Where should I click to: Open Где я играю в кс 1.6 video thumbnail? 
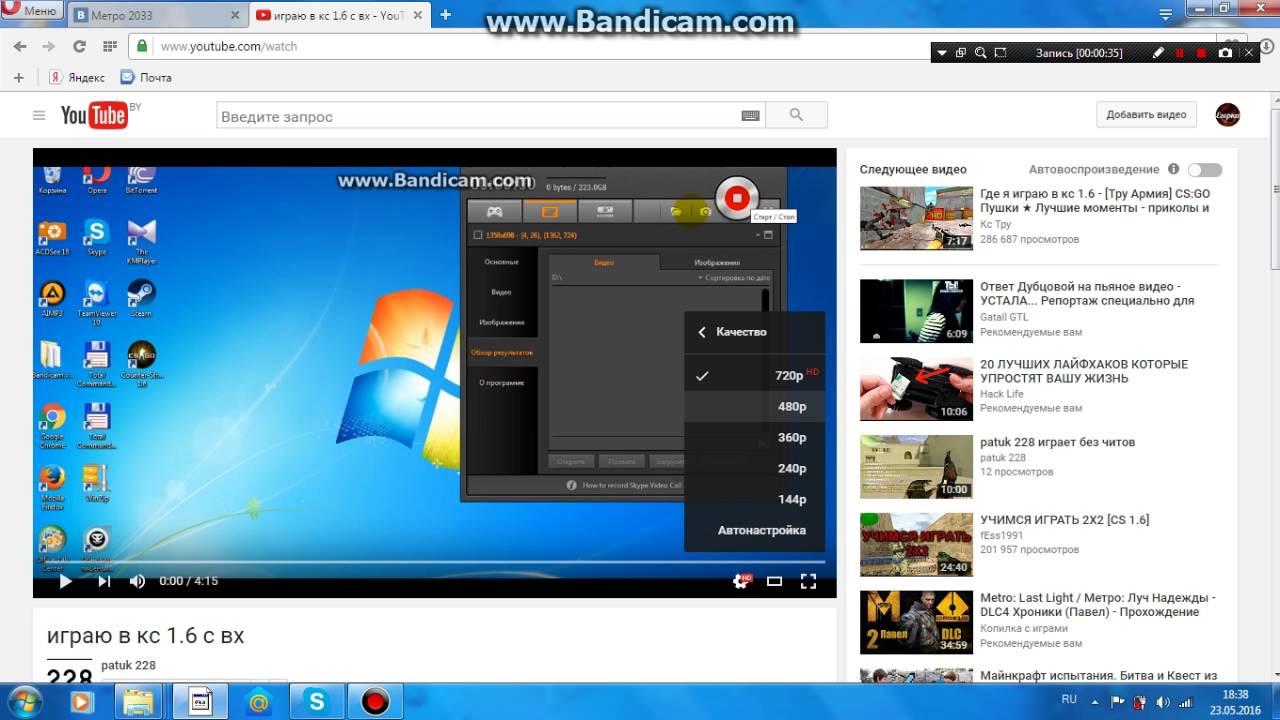coord(916,218)
